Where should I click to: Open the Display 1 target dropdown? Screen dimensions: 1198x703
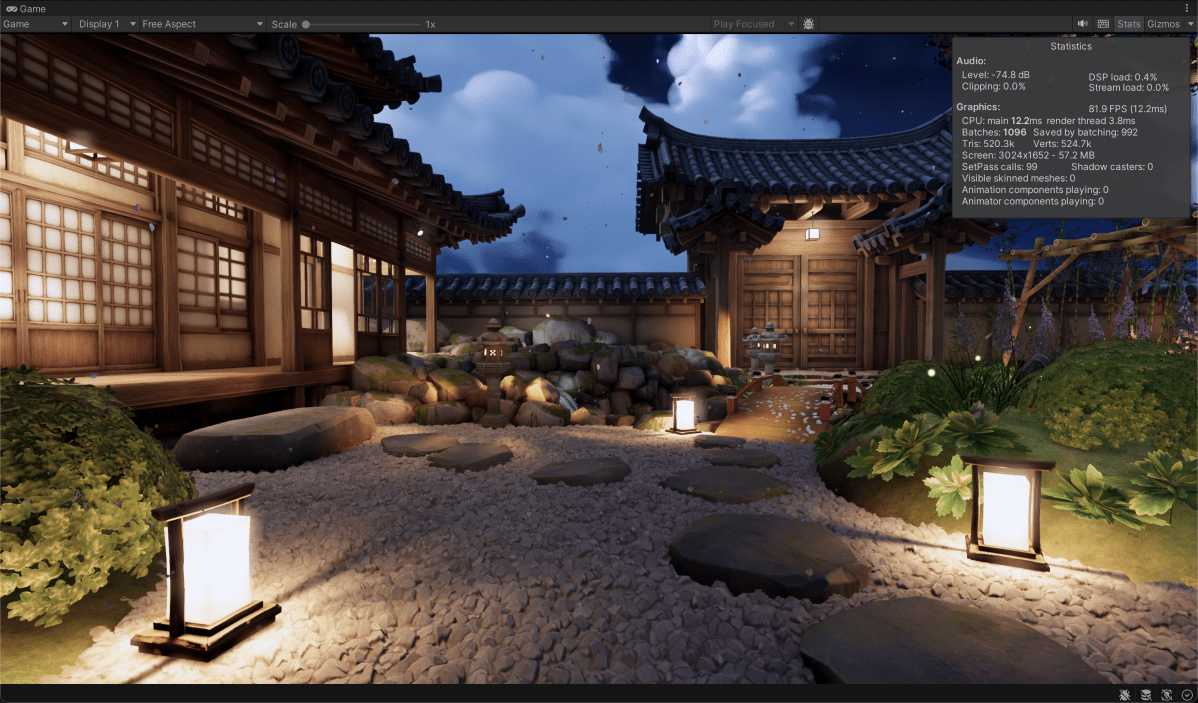105,23
